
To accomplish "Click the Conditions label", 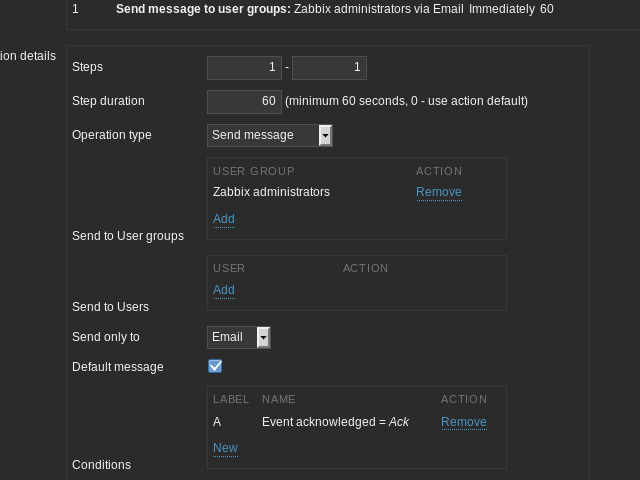I will 101,465.
